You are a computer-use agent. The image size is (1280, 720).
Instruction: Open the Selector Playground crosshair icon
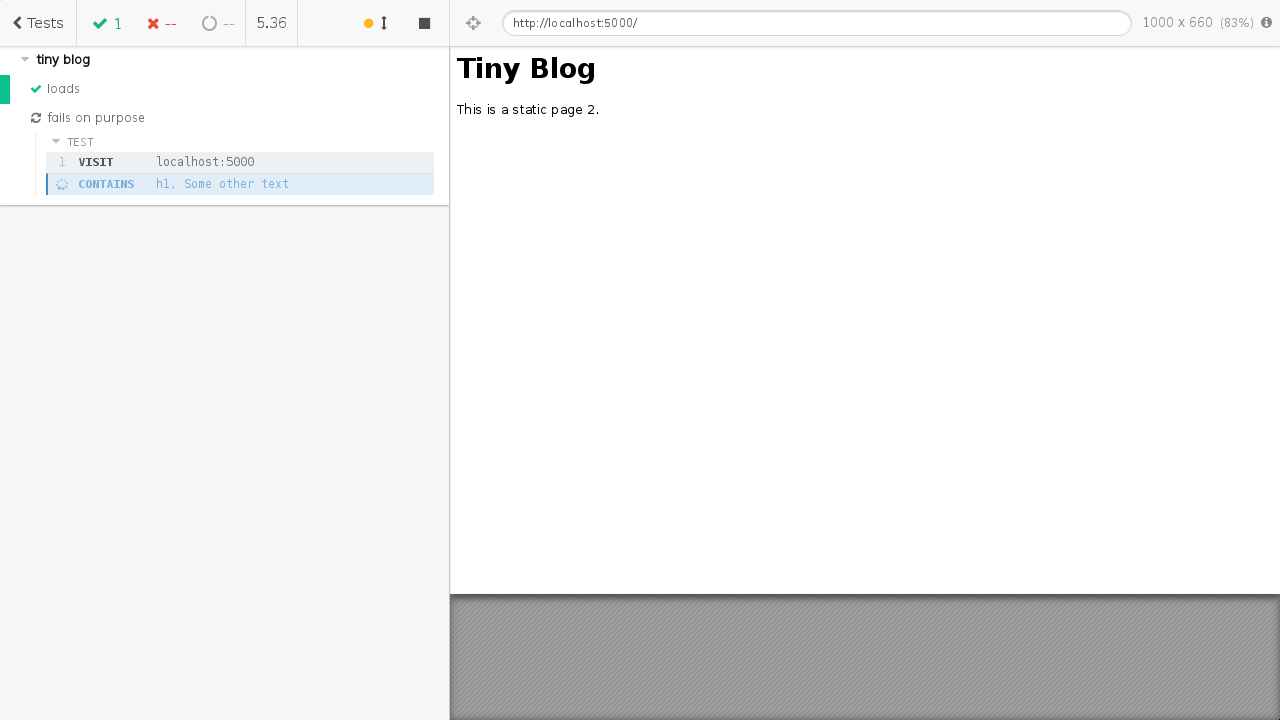(474, 23)
